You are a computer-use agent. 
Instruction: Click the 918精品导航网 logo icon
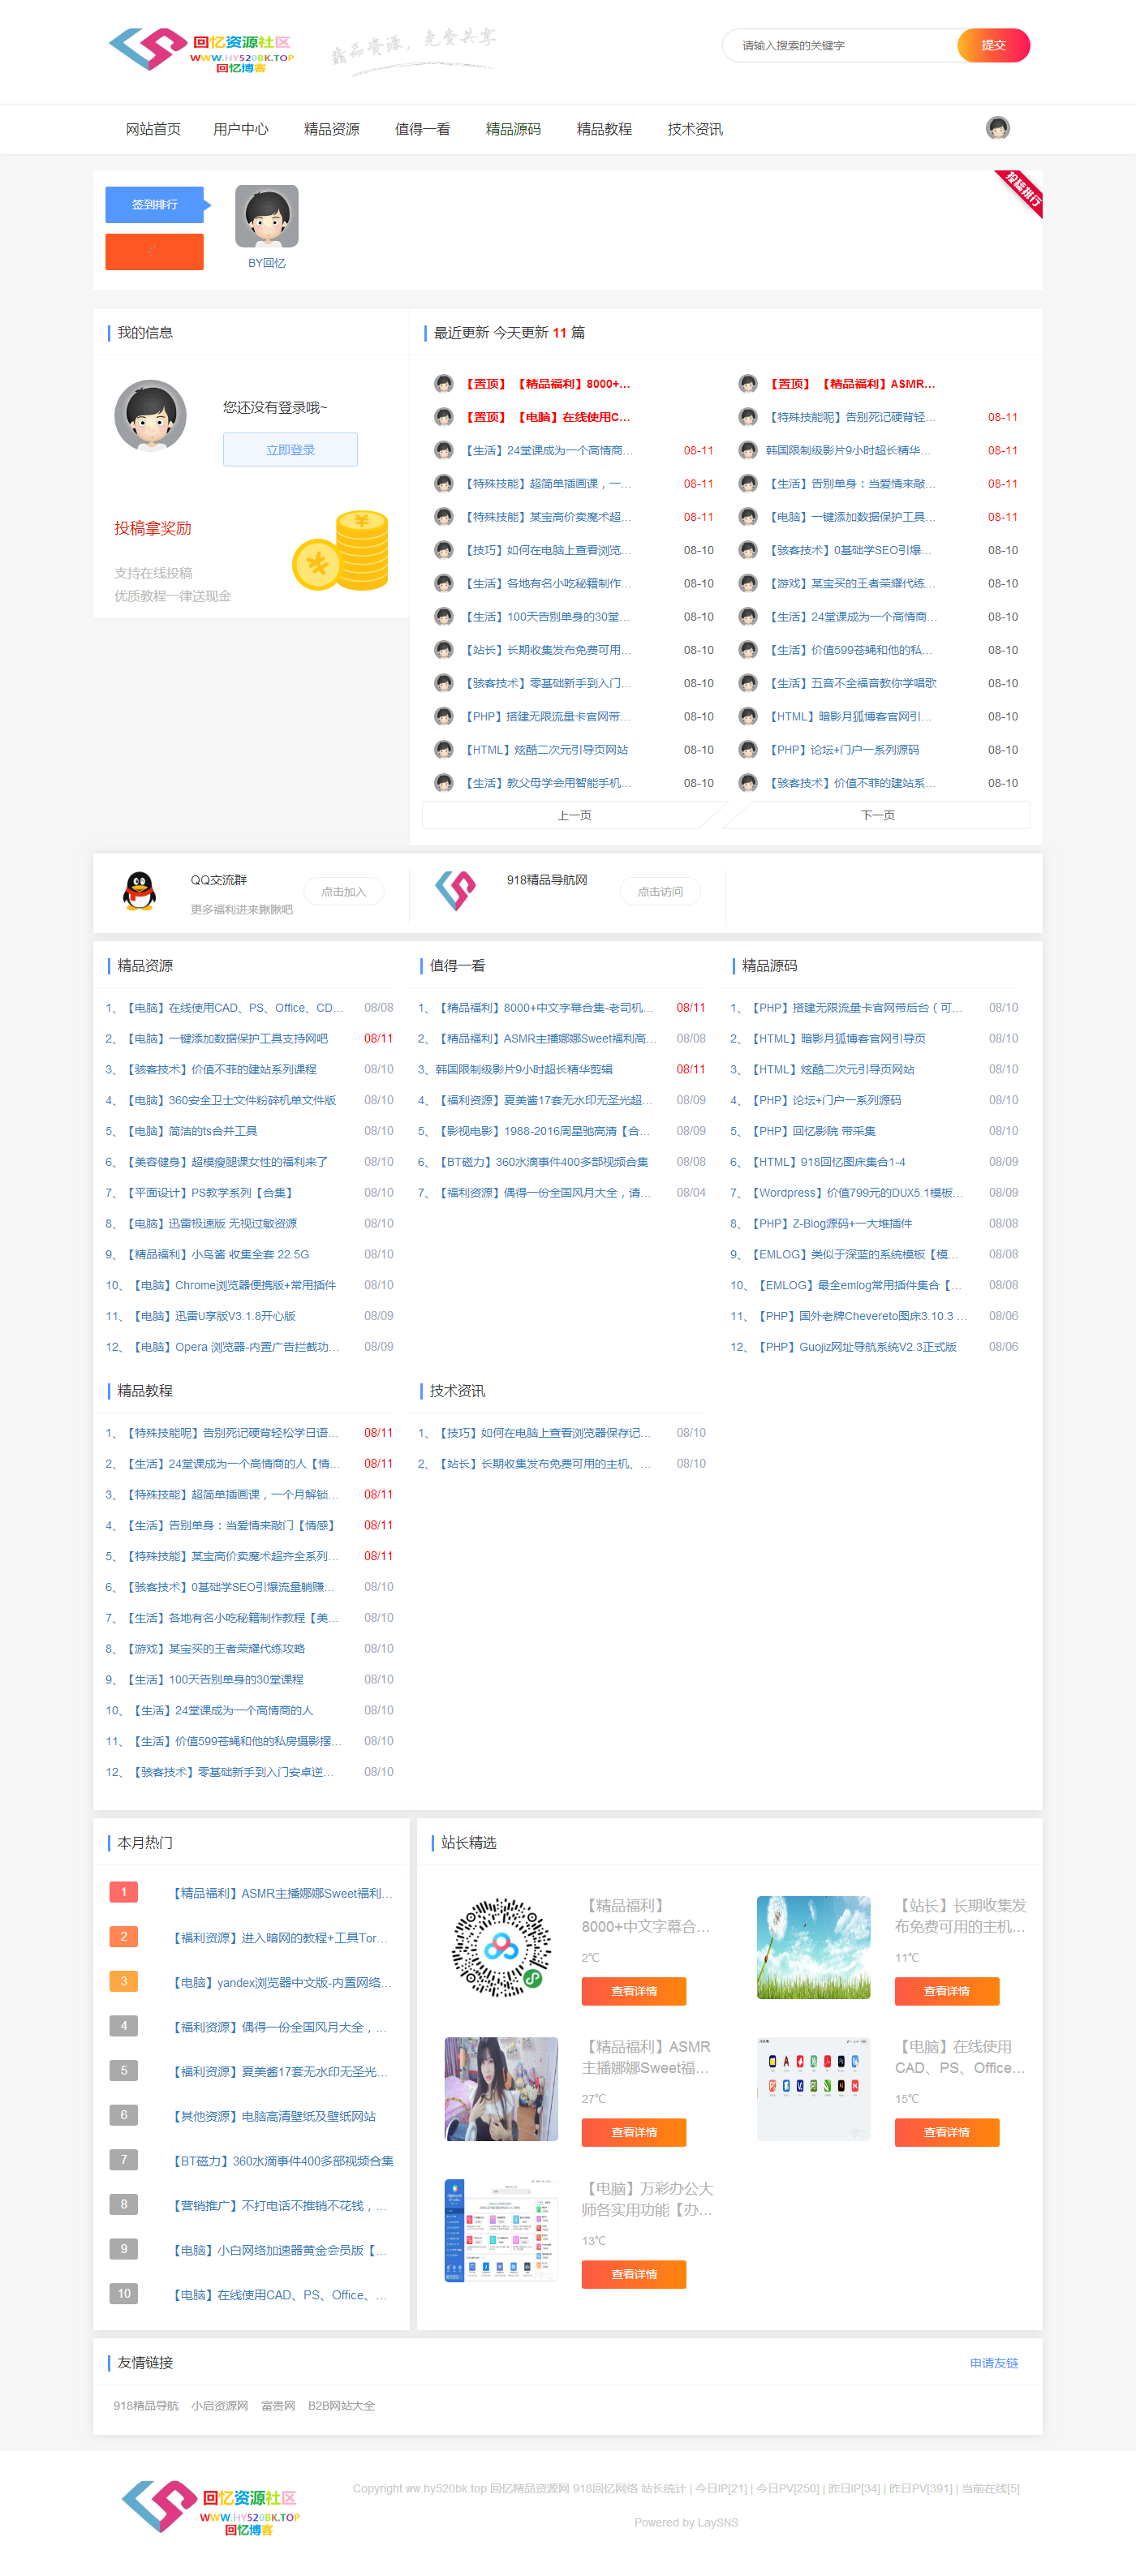click(455, 890)
